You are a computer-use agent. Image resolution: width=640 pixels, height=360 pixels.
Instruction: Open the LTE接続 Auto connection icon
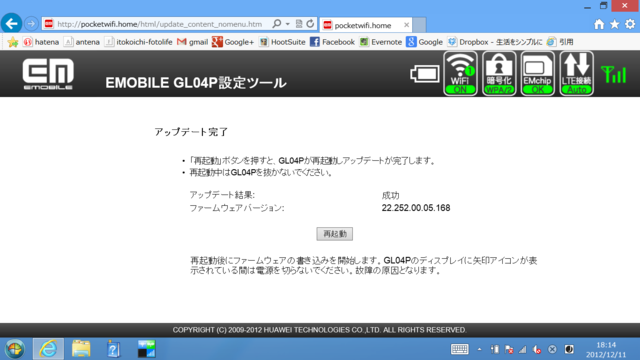point(576,73)
